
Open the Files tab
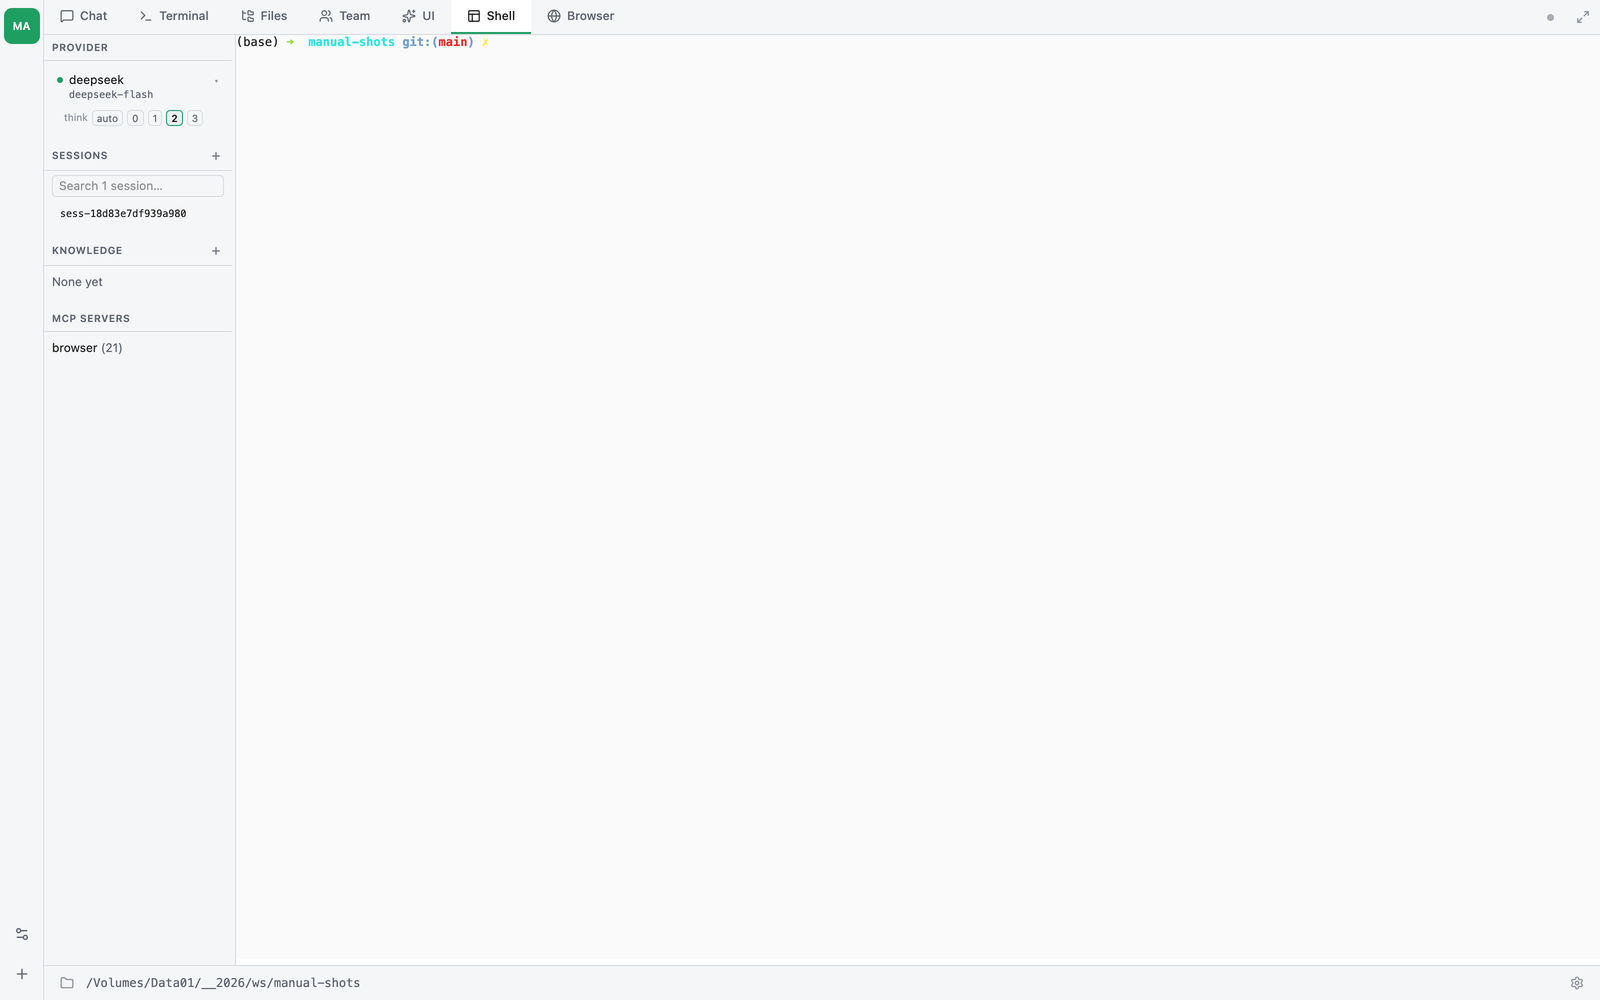264,16
